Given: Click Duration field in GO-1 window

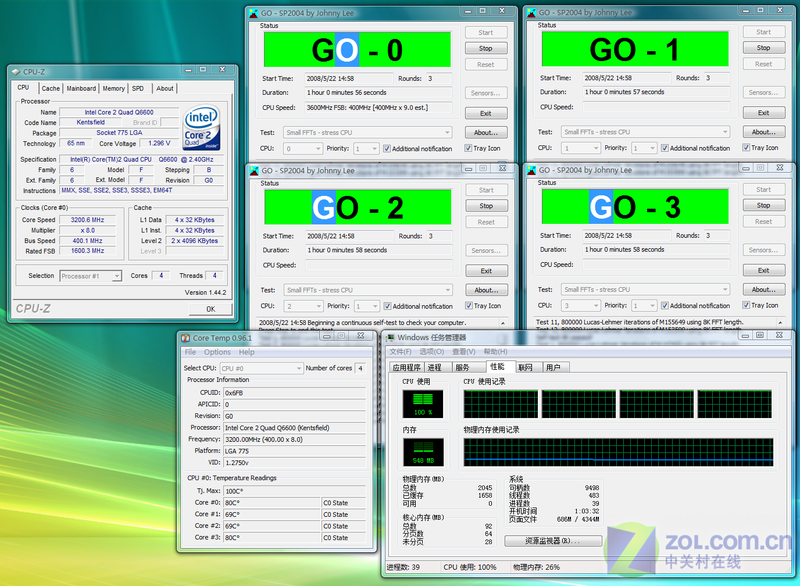Looking at the screenshot, I should [x=656, y=92].
